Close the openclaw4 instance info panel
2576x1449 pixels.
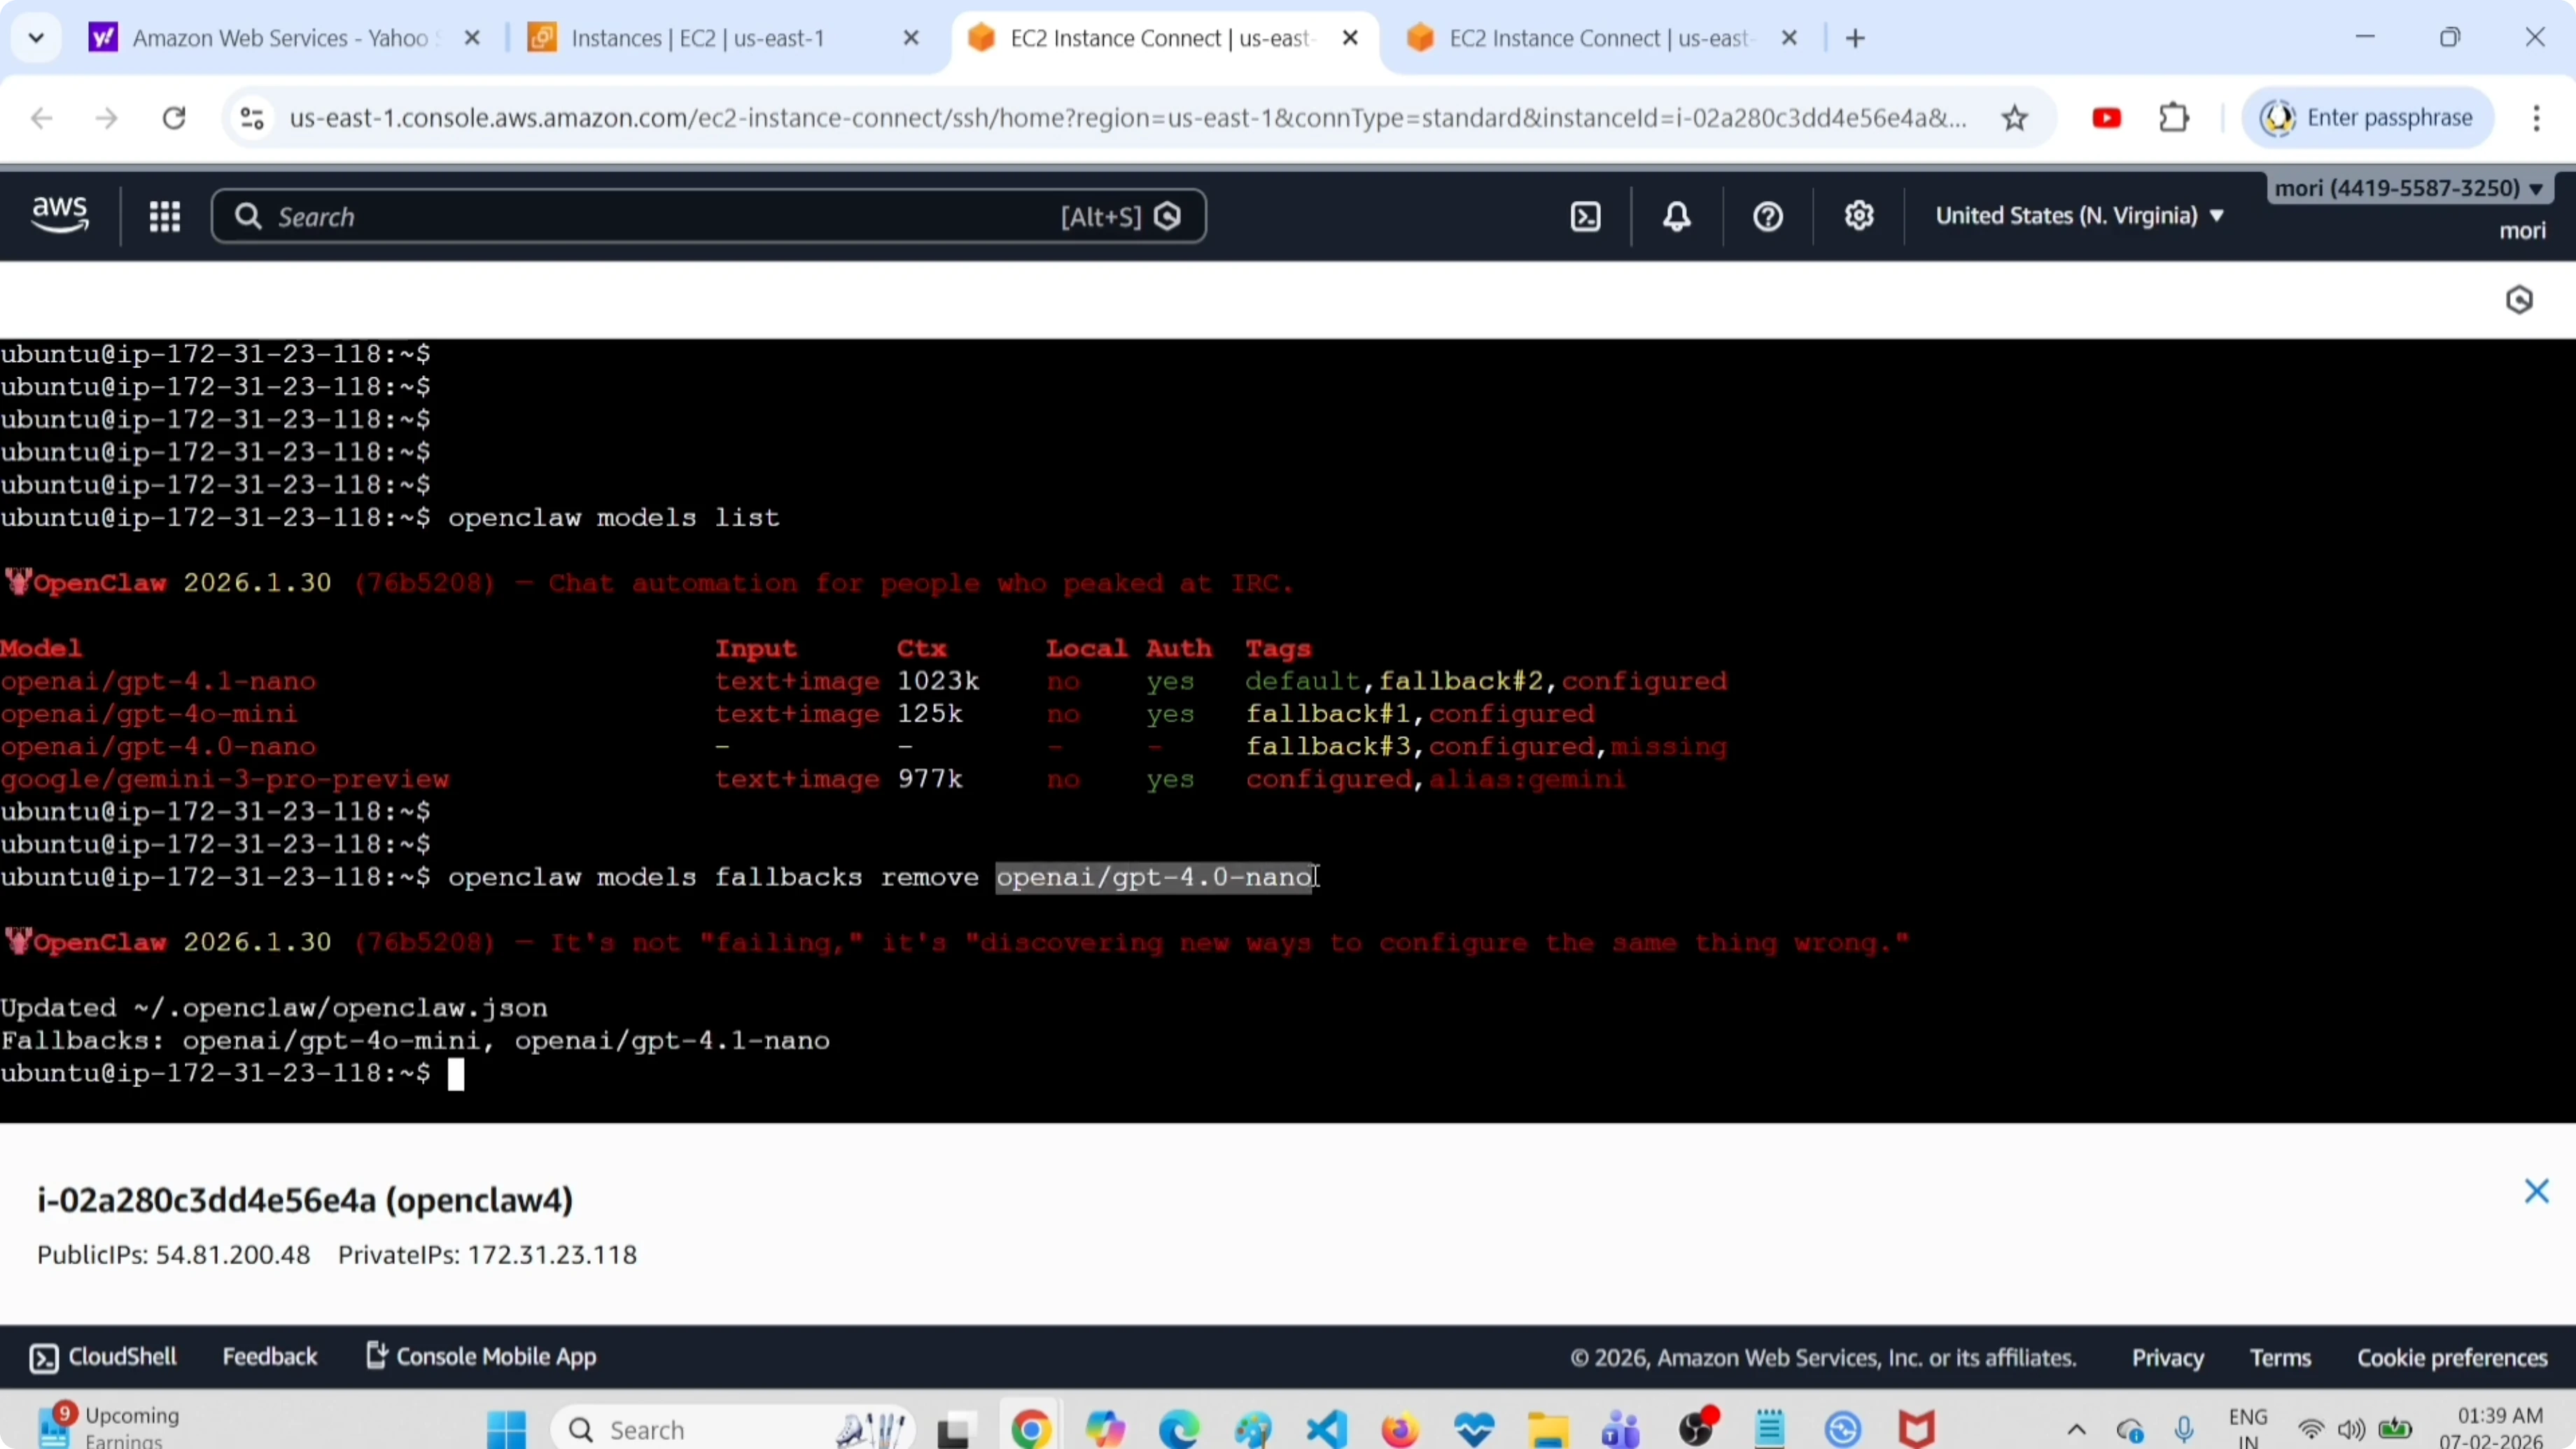pos(2536,1191)
